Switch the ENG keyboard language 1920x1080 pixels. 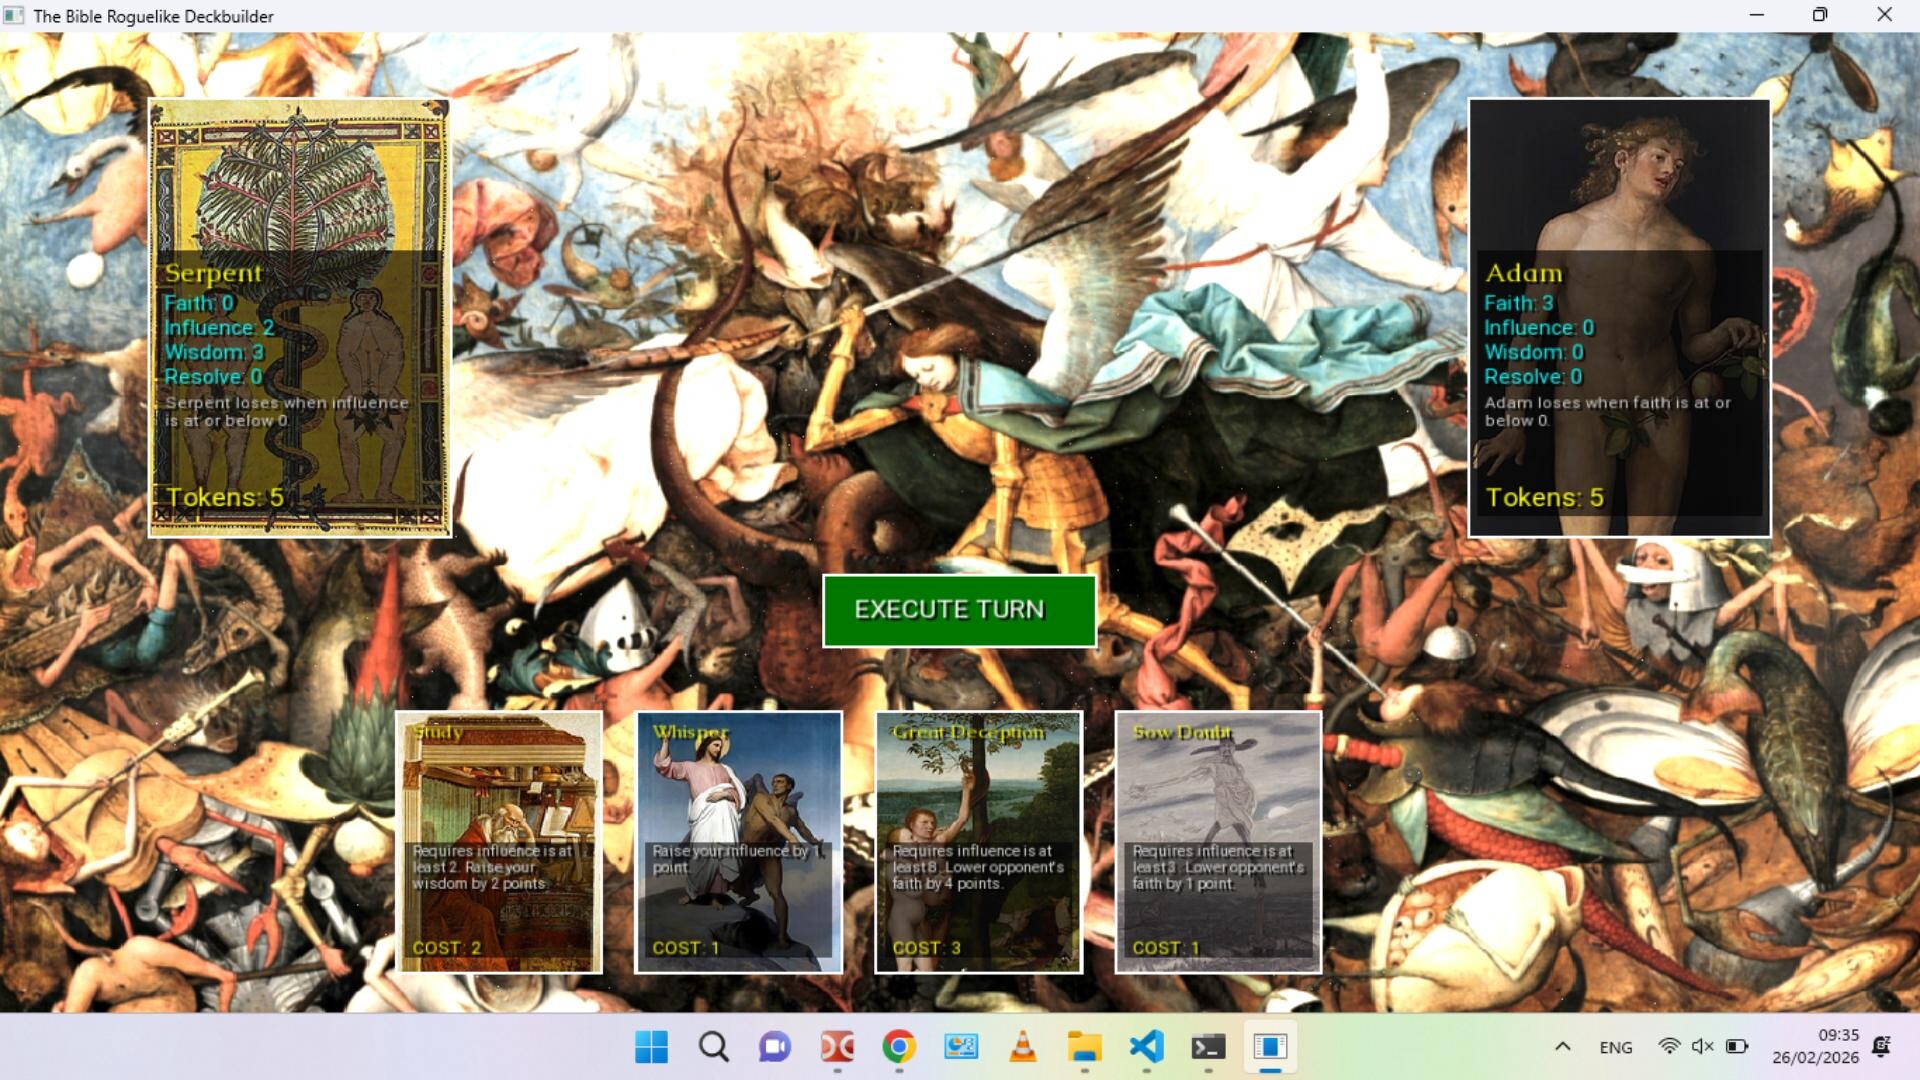click(1614, 1047)
